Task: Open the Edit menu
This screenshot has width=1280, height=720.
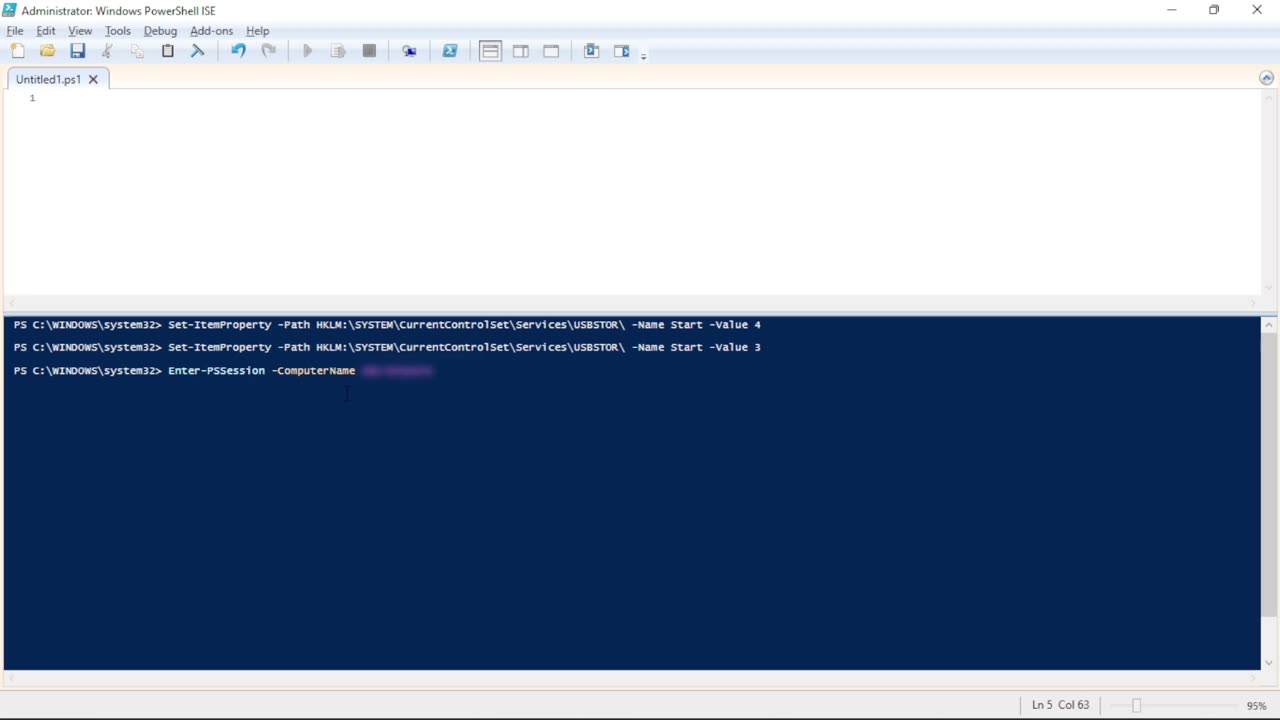Action: coord(46,31)
